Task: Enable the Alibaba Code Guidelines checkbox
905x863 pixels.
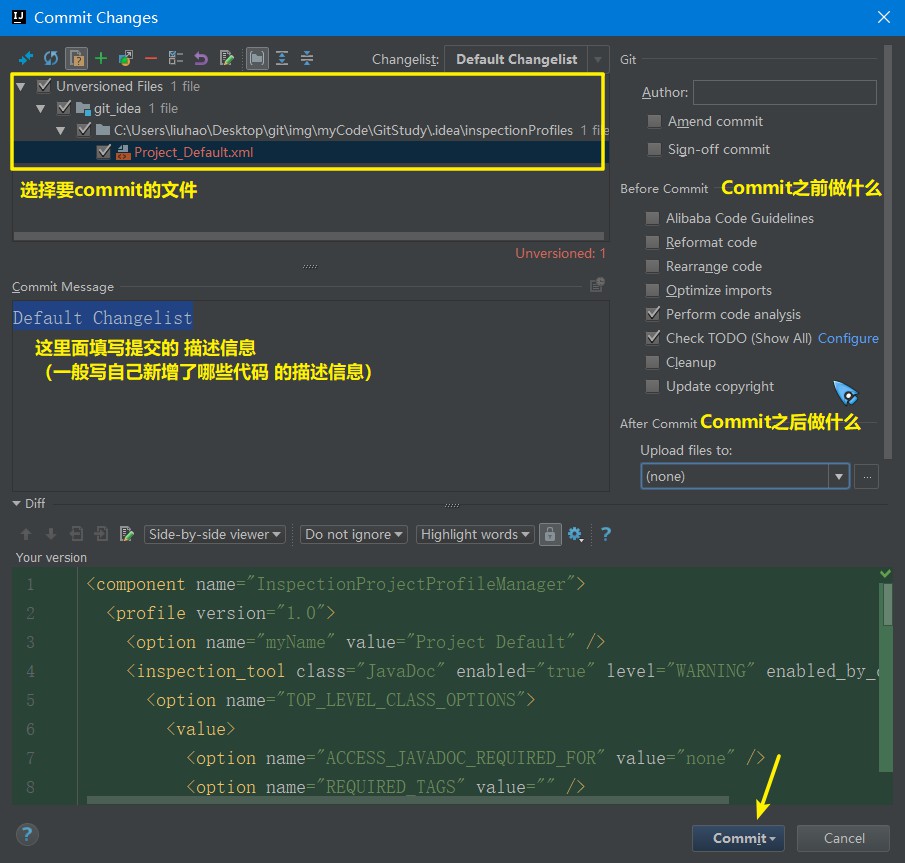Action: click(x=652, y=218)
